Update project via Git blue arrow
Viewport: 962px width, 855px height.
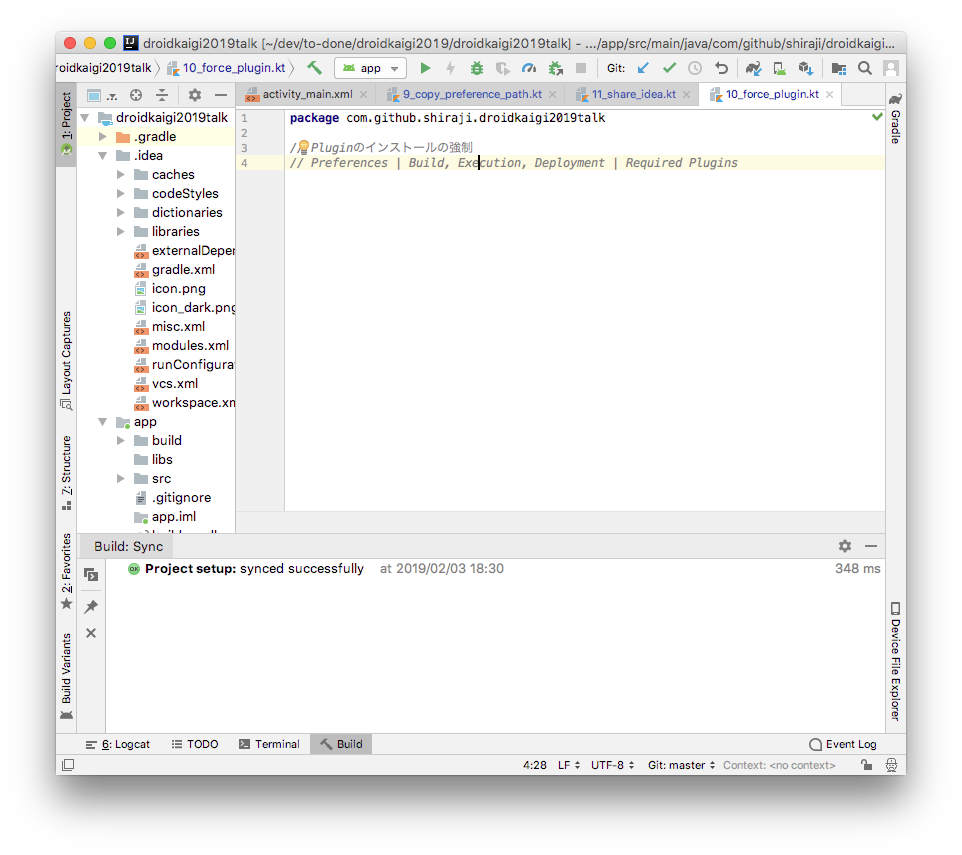643,68
